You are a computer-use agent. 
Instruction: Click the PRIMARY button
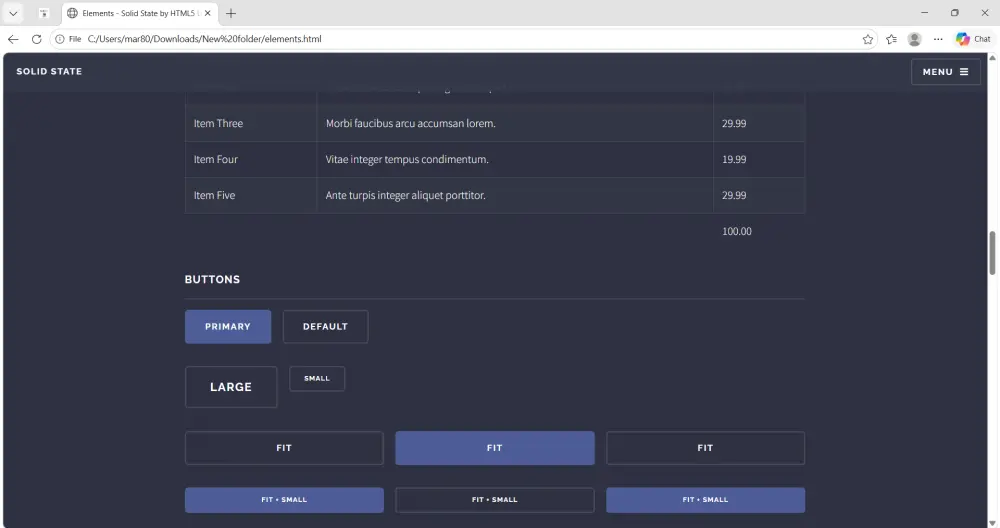[x=228, y=326]
